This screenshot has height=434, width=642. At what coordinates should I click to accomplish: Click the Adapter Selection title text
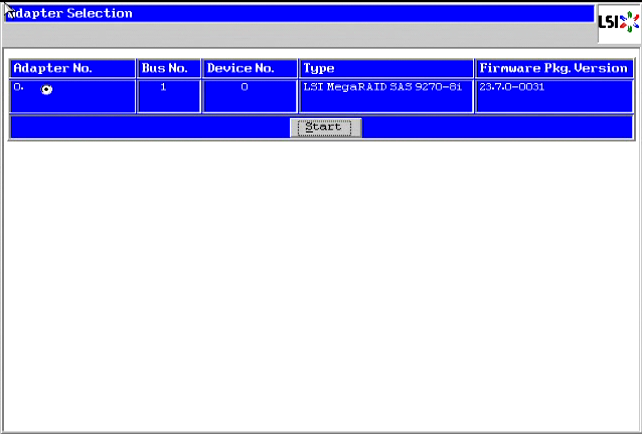(x=70, y=14)
